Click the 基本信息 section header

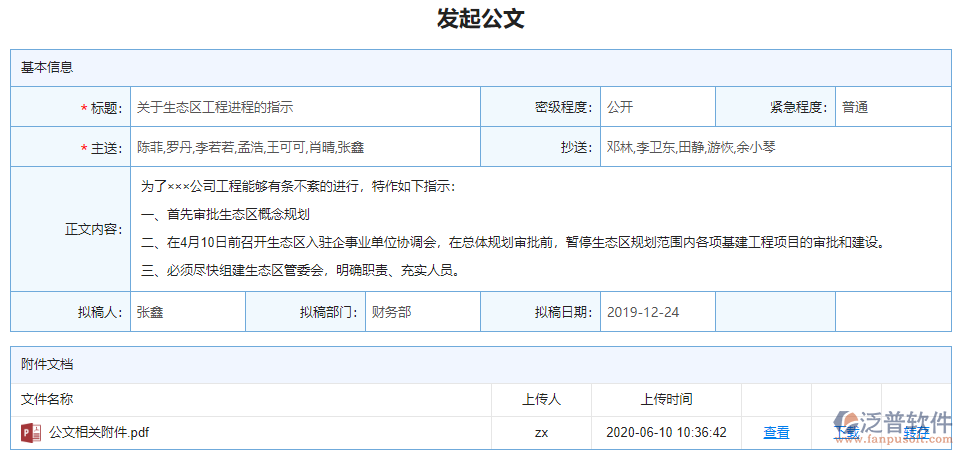point(481,68)
